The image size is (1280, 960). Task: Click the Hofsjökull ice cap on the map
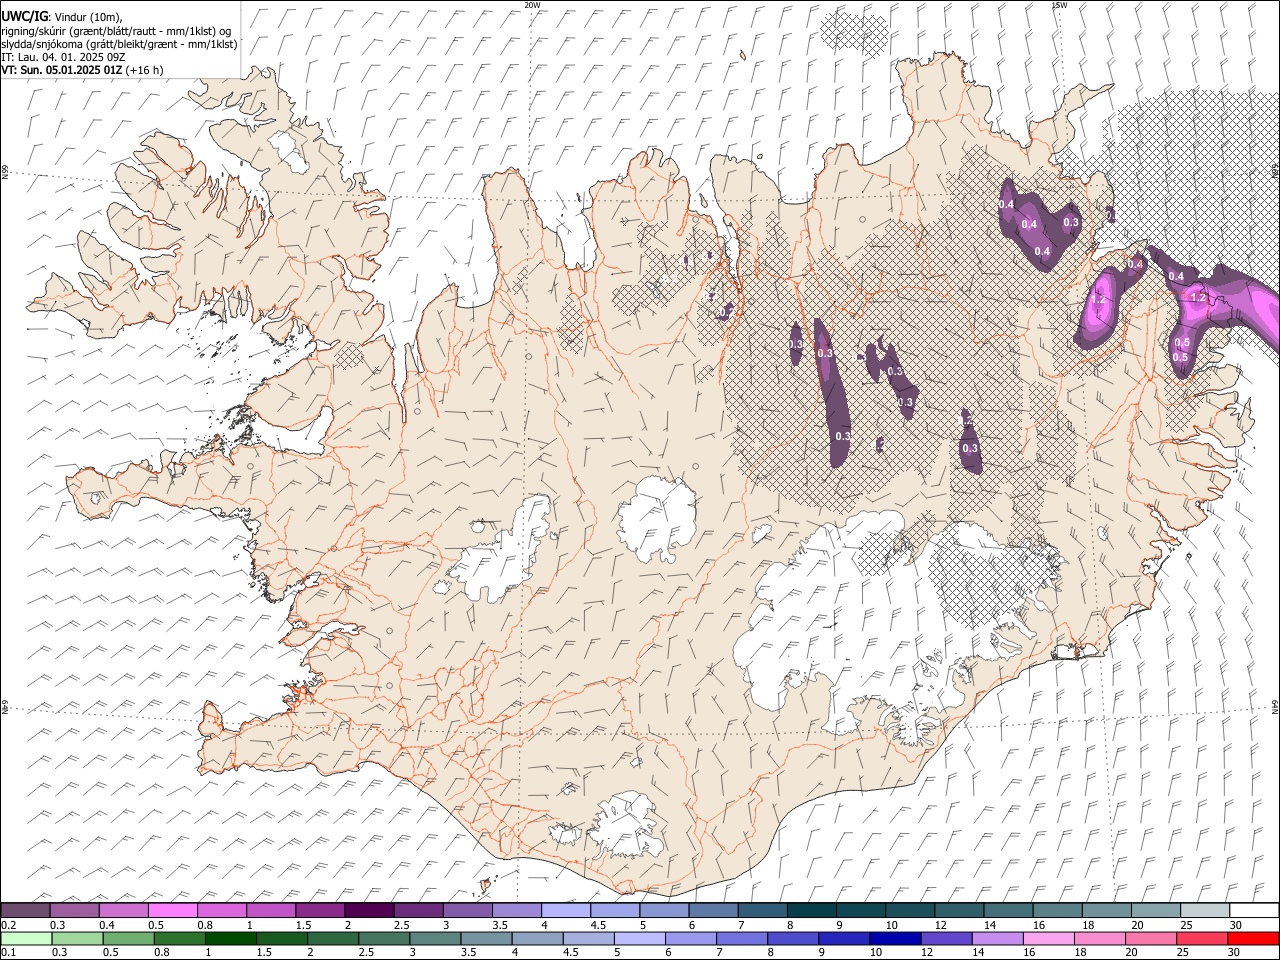(x=657, y=518)
